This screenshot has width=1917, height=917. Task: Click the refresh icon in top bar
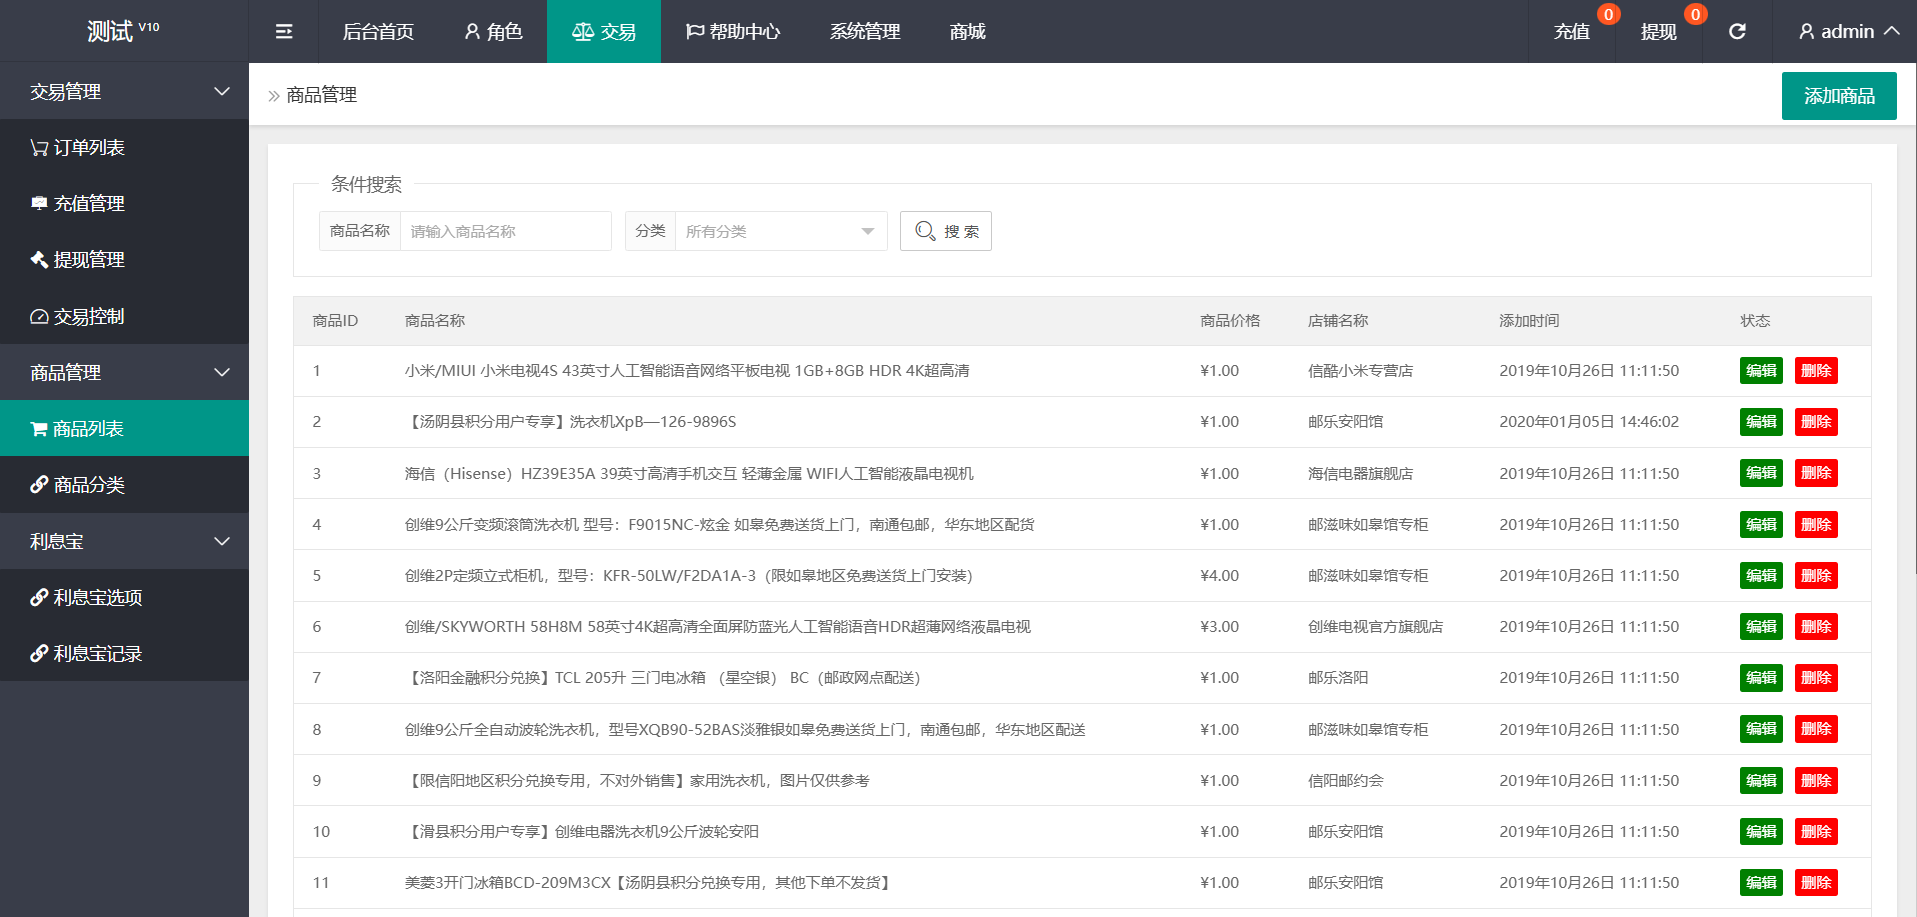[1737, 32]
